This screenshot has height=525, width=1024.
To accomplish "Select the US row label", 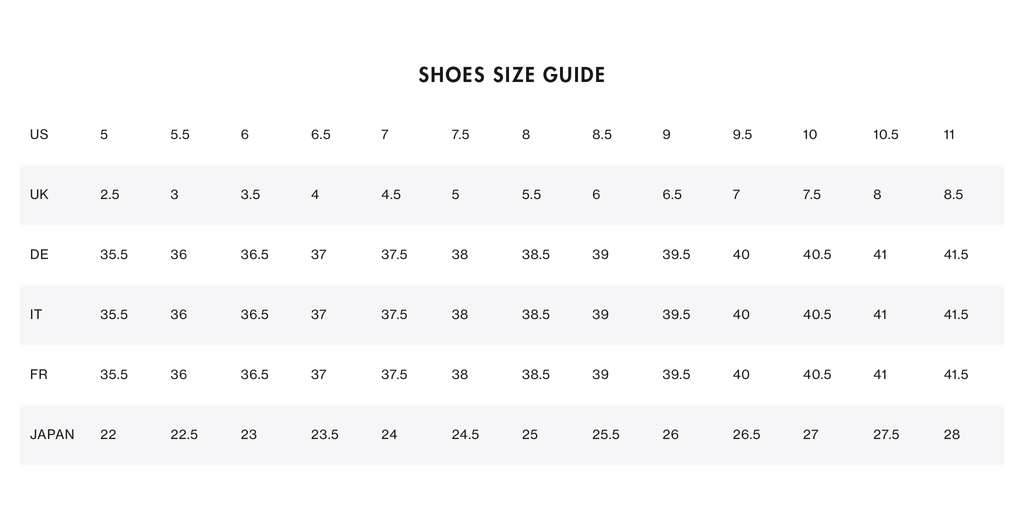I will click(x=39, y=135).
